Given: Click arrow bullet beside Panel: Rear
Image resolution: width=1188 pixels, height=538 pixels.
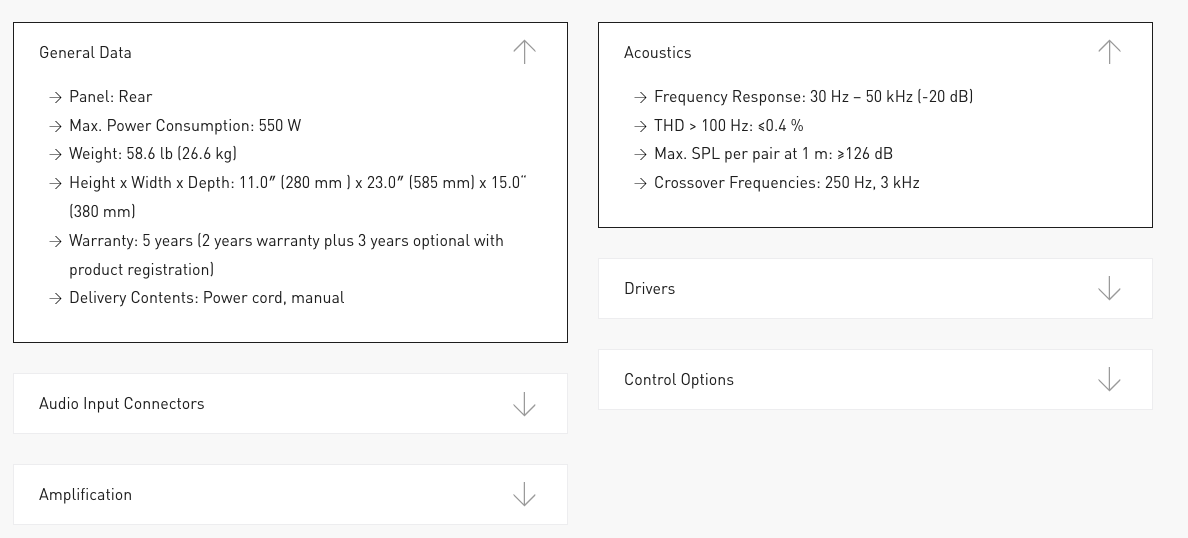Looking at the screenshot, I should (x=55, y=97).
